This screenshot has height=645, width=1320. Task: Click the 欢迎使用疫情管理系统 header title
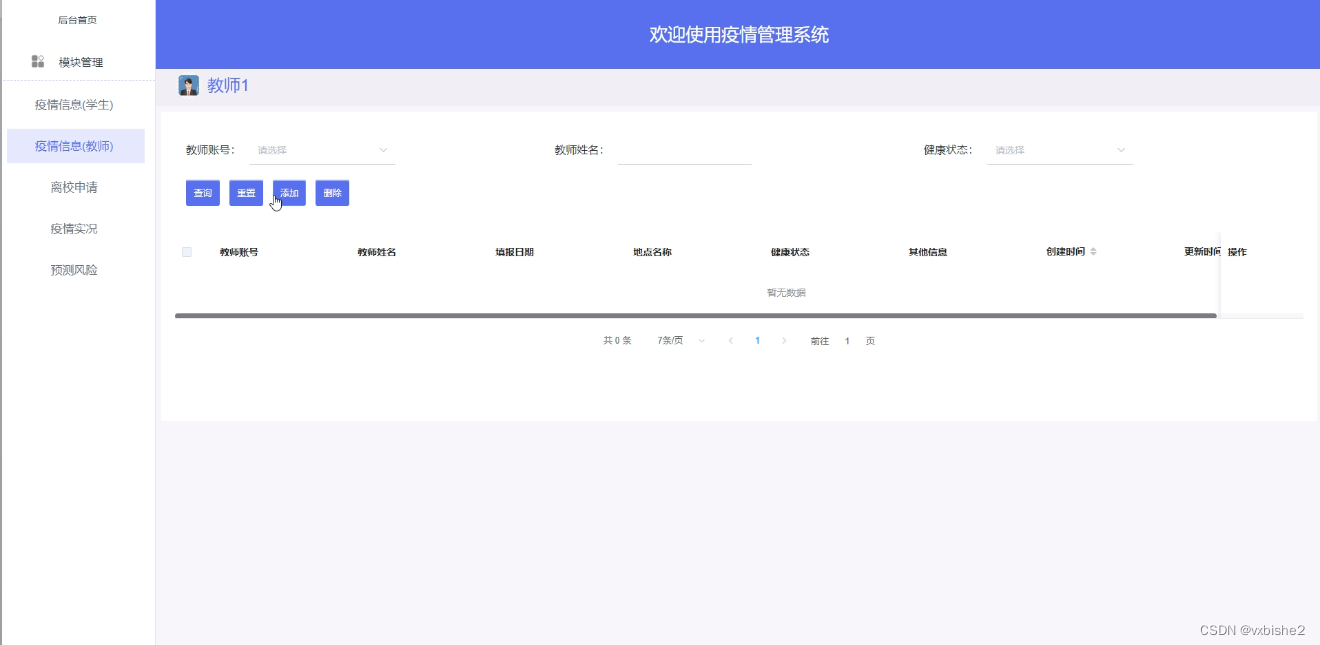739,35
